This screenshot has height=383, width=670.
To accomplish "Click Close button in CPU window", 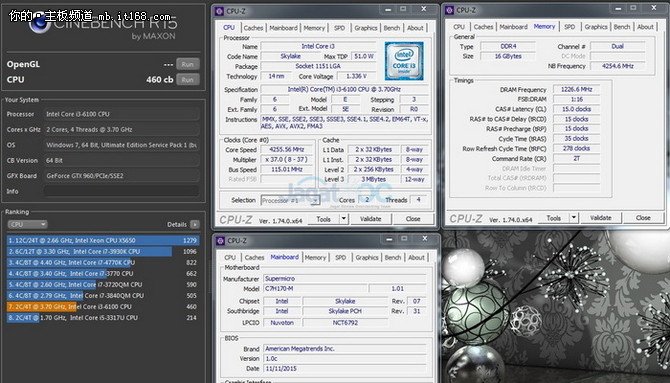I will tap(413, 219).
